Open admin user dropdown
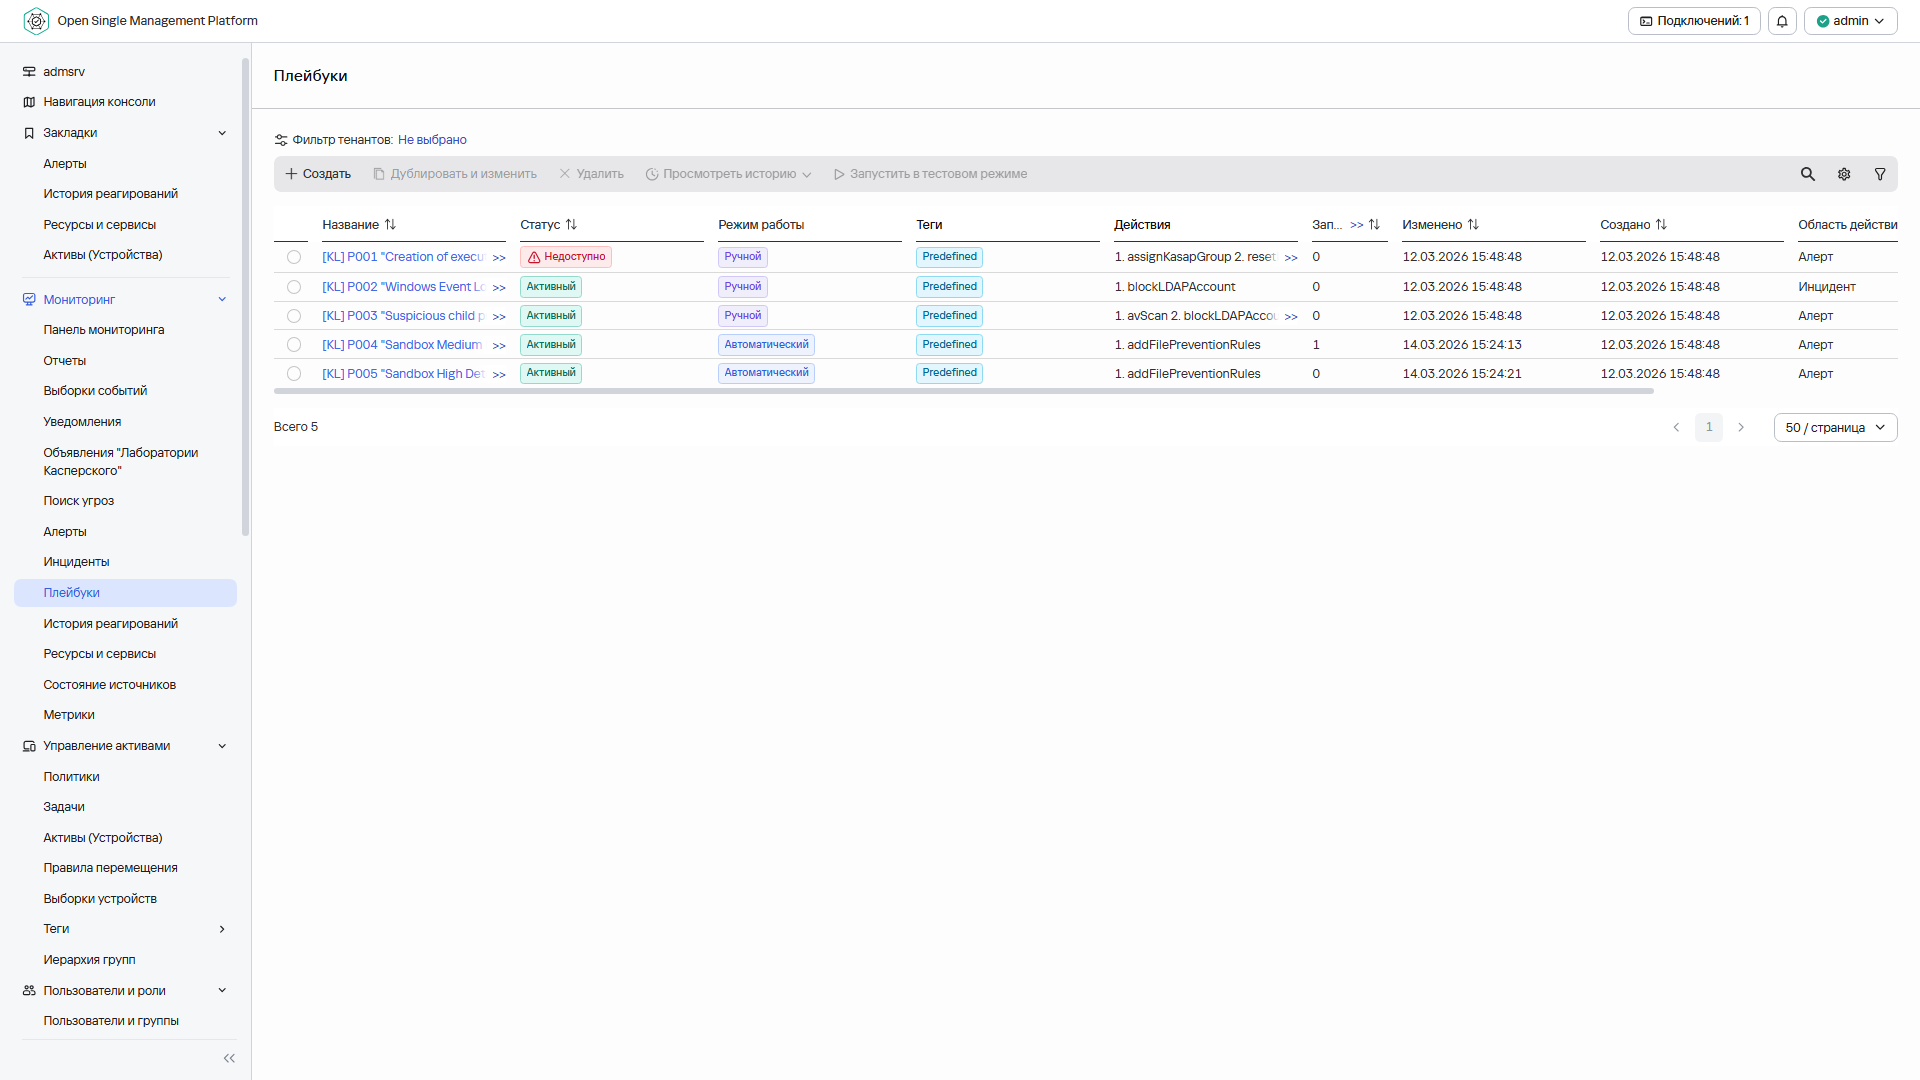Image resolution: width=1920 pixels, height=1080 pixels. [1850, 21]
